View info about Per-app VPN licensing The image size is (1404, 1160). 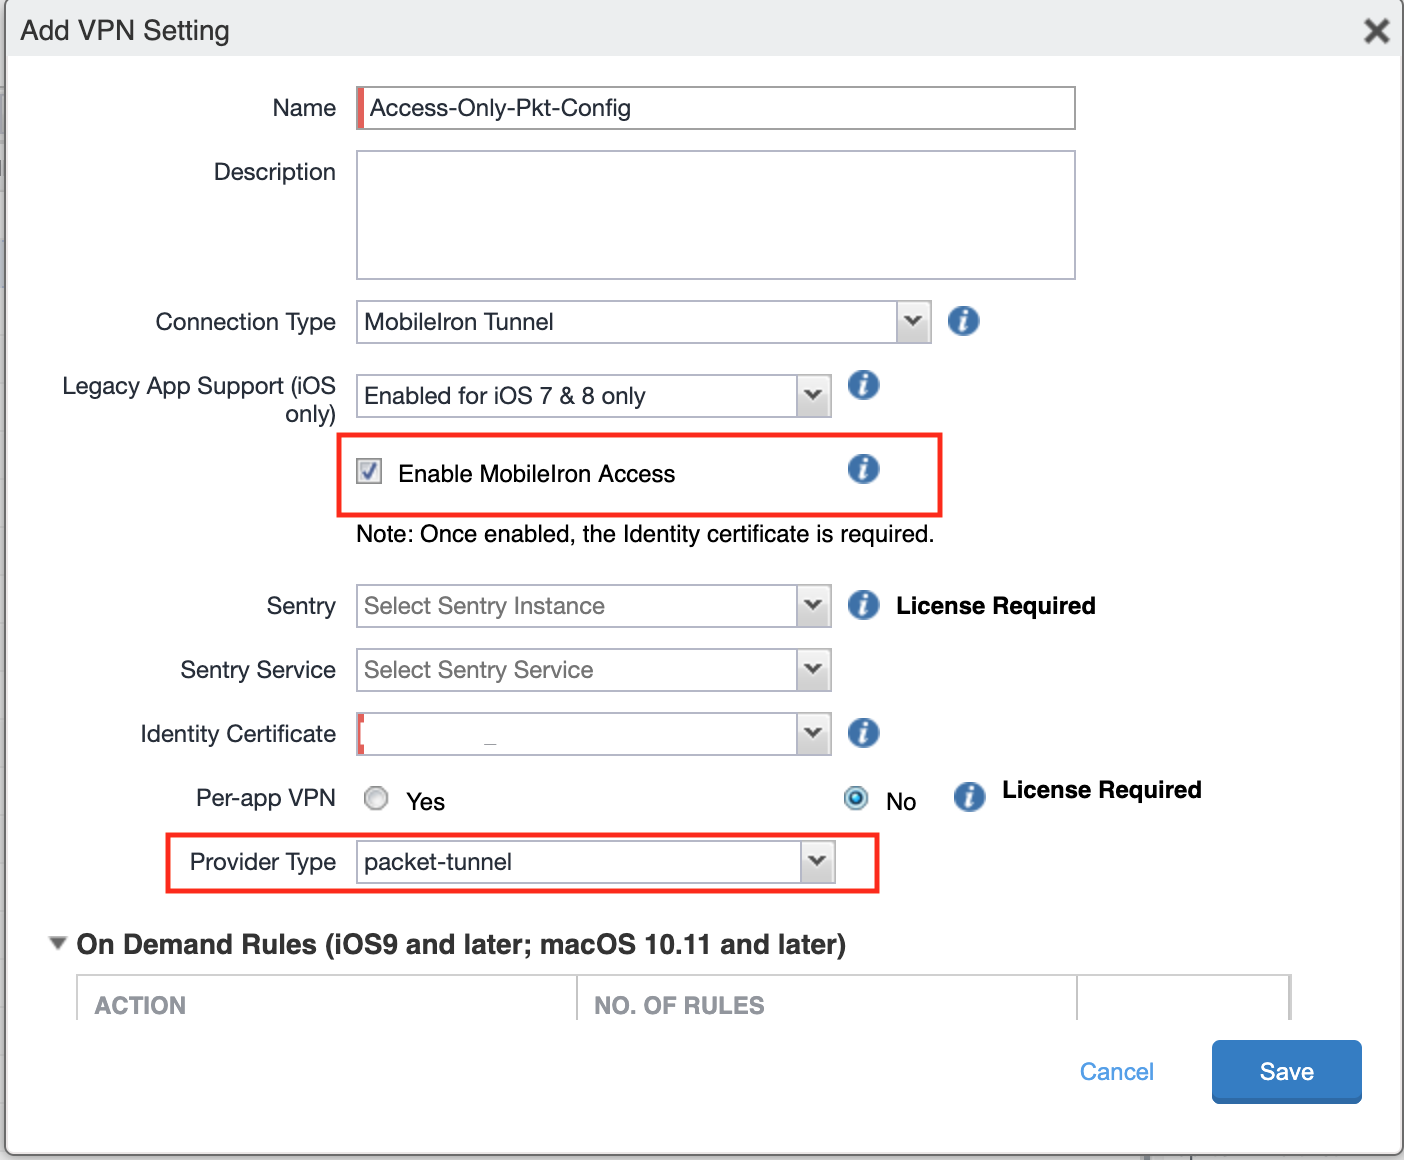pos(968,797)
